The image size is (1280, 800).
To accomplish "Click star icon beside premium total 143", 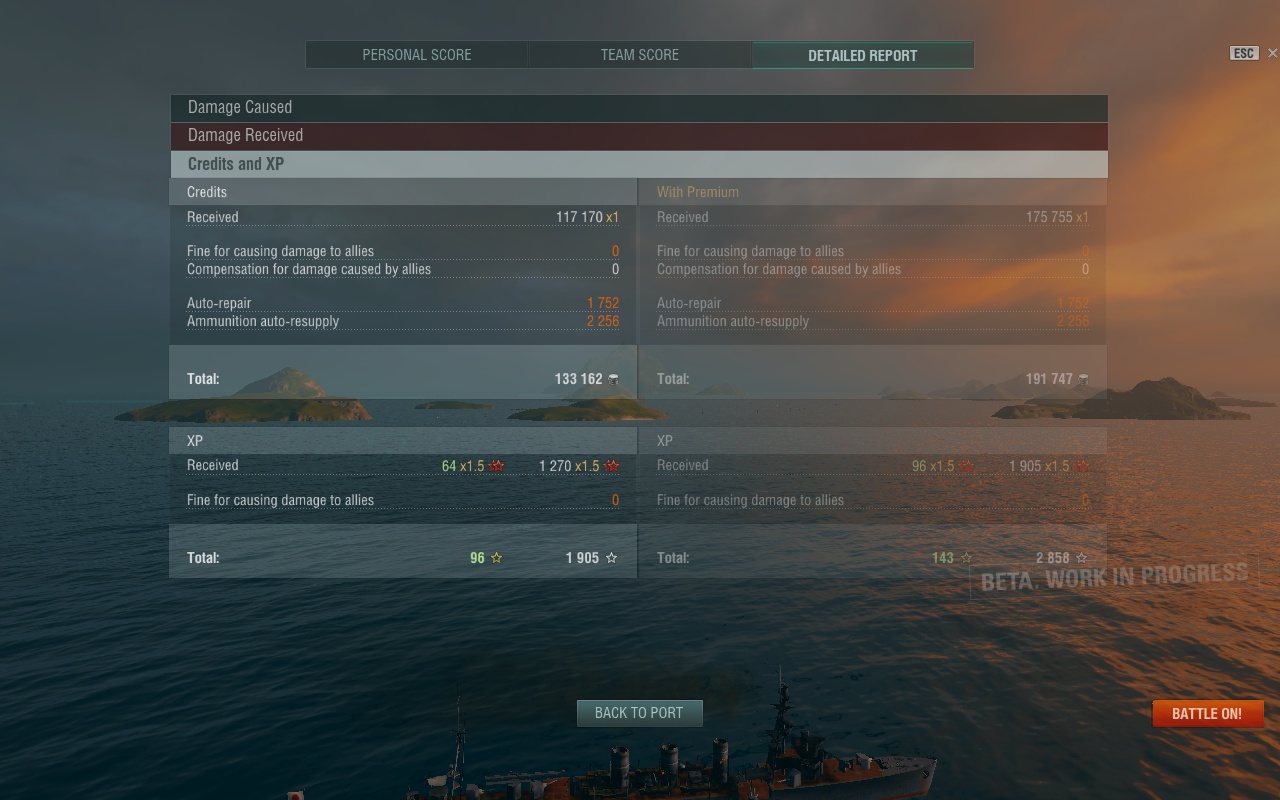I will coord(966,558).
